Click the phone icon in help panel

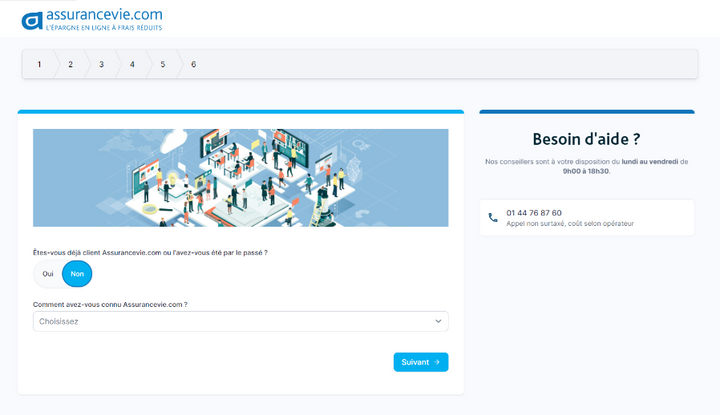(493, 217)
